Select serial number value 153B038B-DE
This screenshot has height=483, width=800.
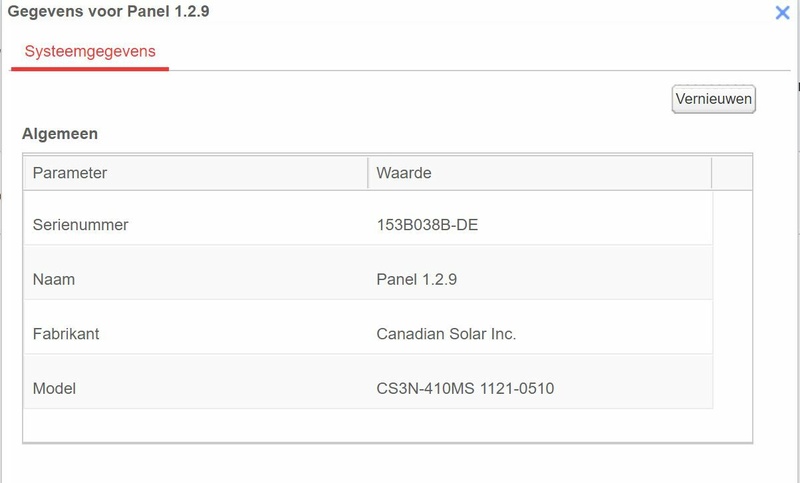click(430, 225)
